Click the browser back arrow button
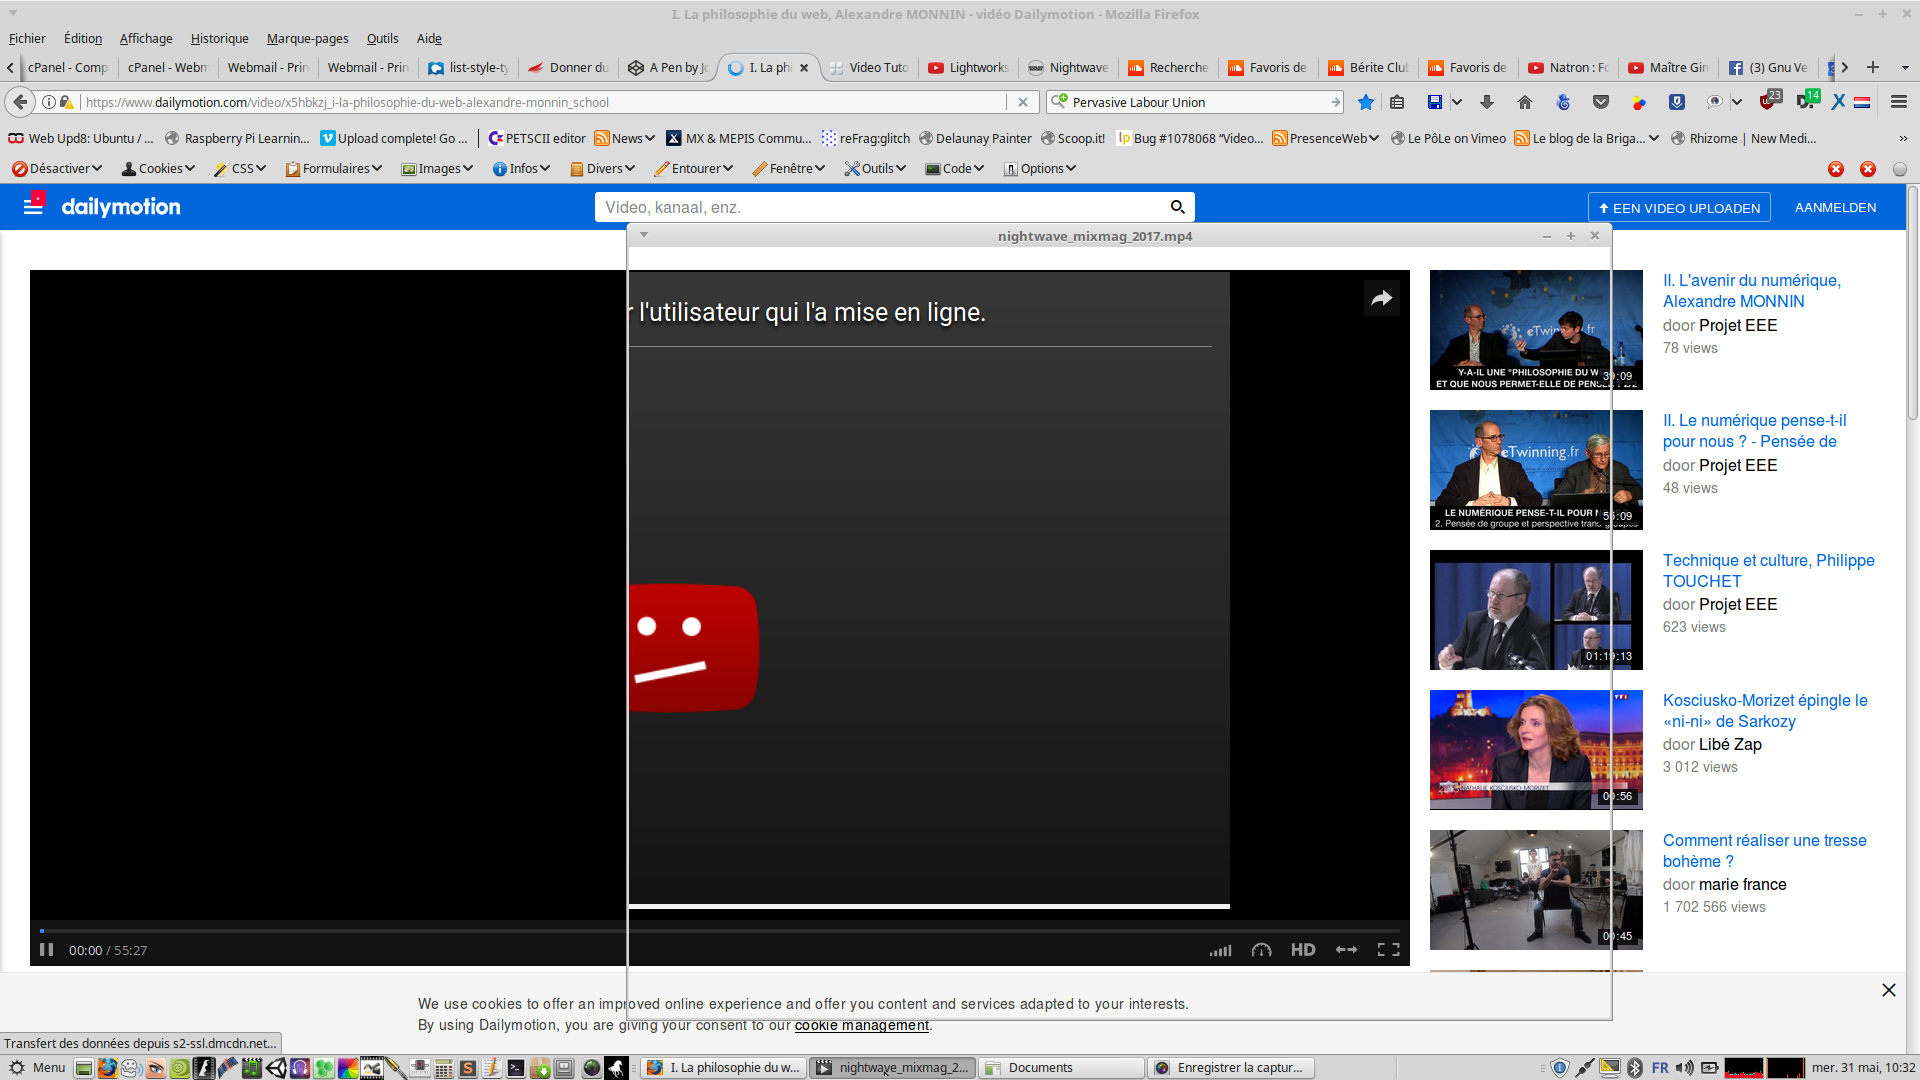This screenshot has width=1920, height=1080. (x=20, y=102)
